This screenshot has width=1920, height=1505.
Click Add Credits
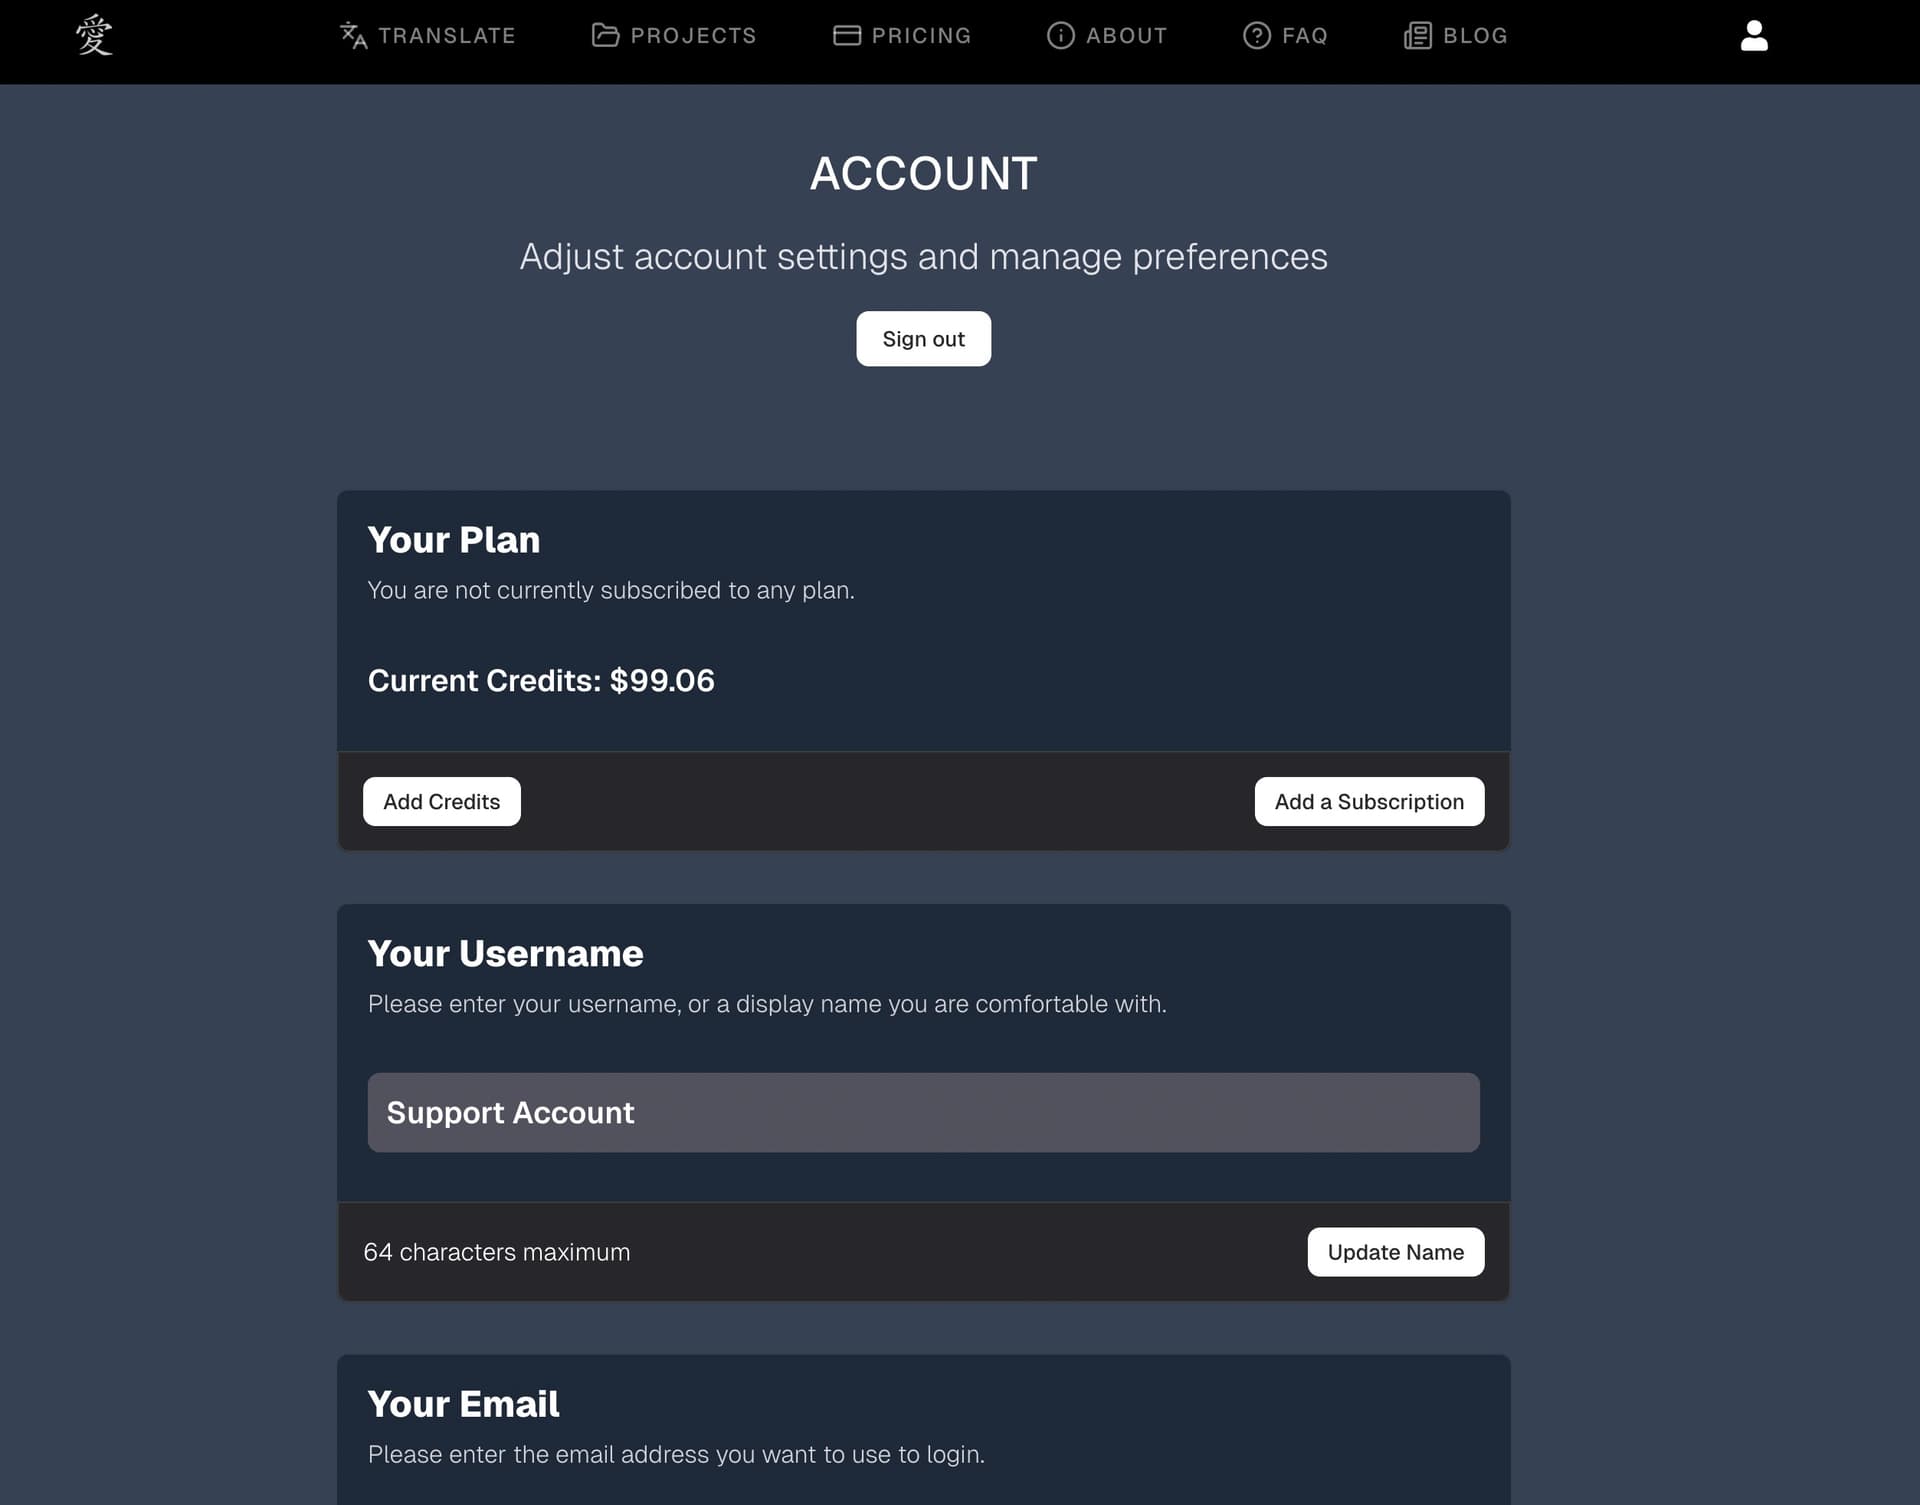click(441, 801)
